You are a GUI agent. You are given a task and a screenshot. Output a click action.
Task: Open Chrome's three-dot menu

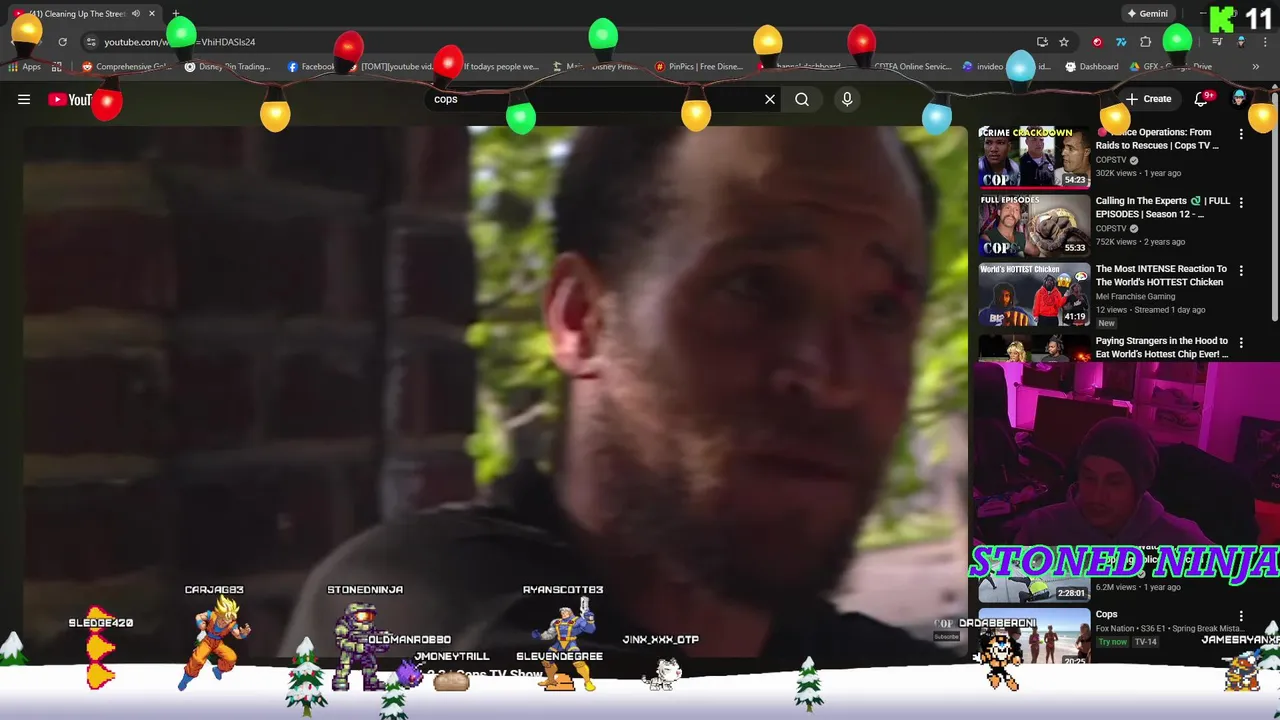pyautogui.click(x=1263, y=42)
